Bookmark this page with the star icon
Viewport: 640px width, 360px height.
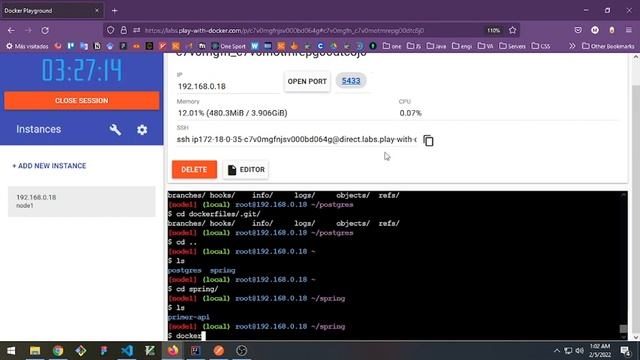[513, 30]
